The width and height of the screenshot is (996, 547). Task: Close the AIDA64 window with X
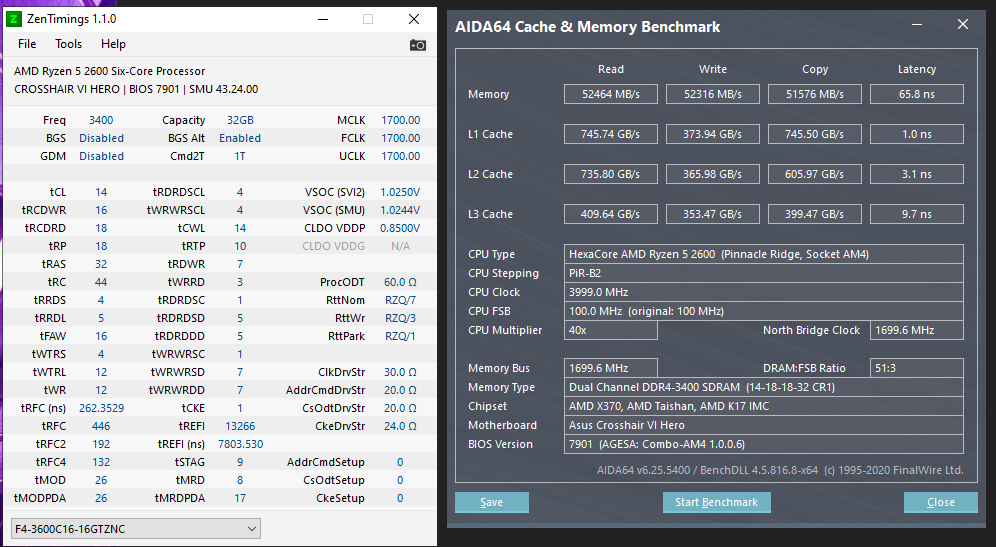pos(963,24)
